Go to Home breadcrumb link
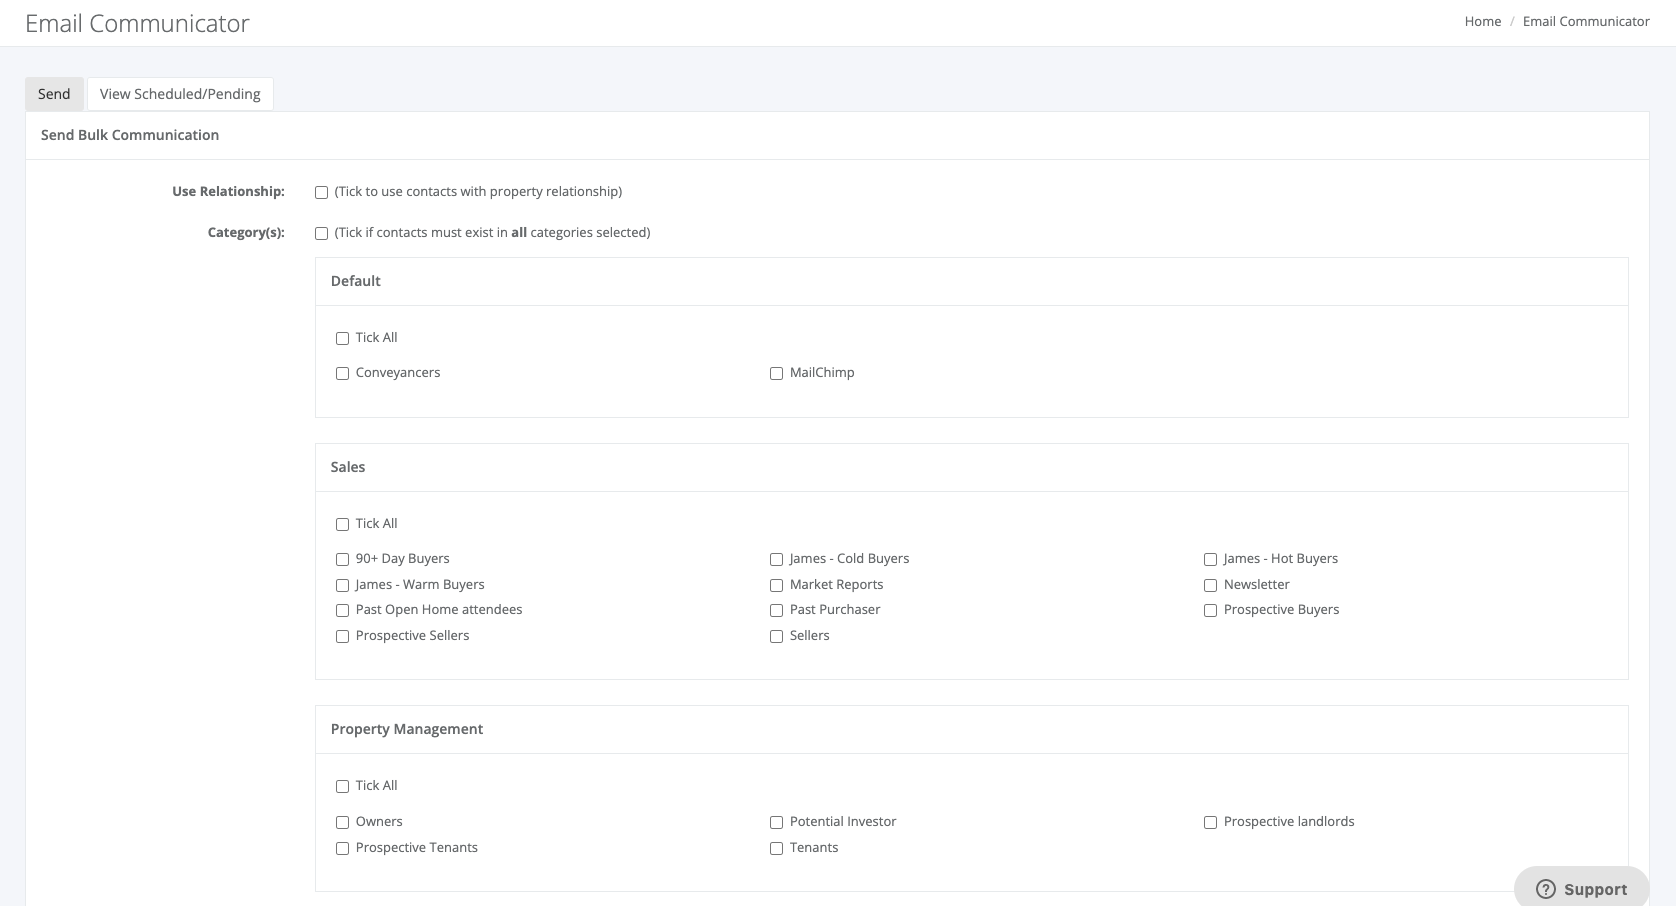 [1483, 21]
